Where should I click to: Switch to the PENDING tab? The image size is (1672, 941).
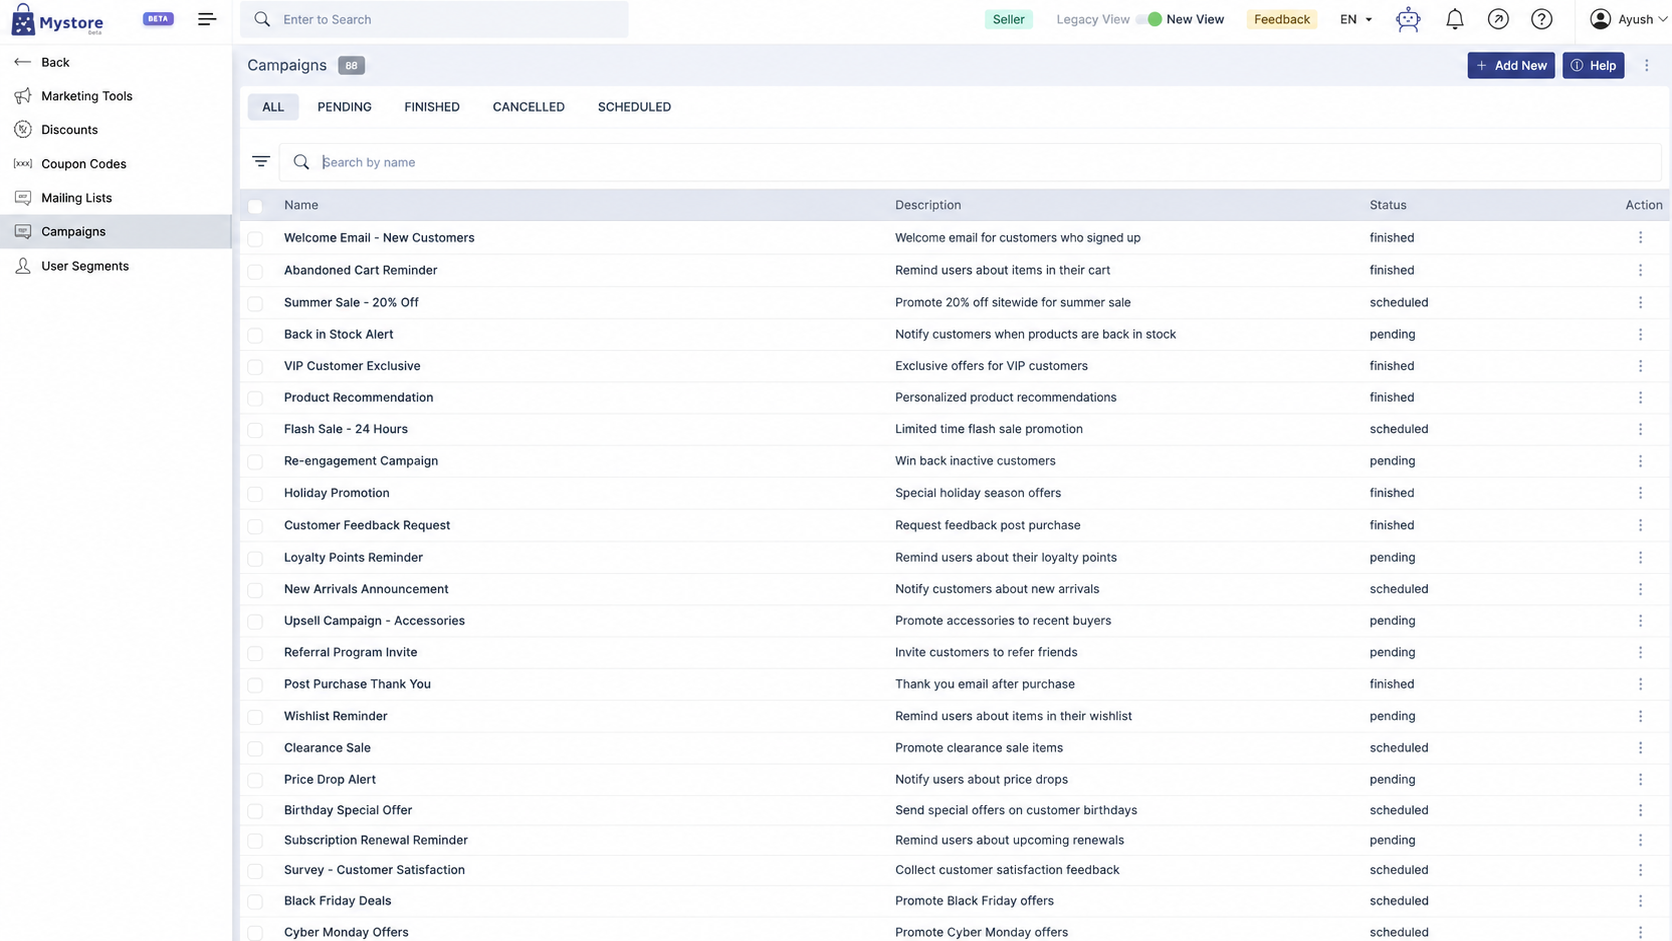(x=344, y=107)
